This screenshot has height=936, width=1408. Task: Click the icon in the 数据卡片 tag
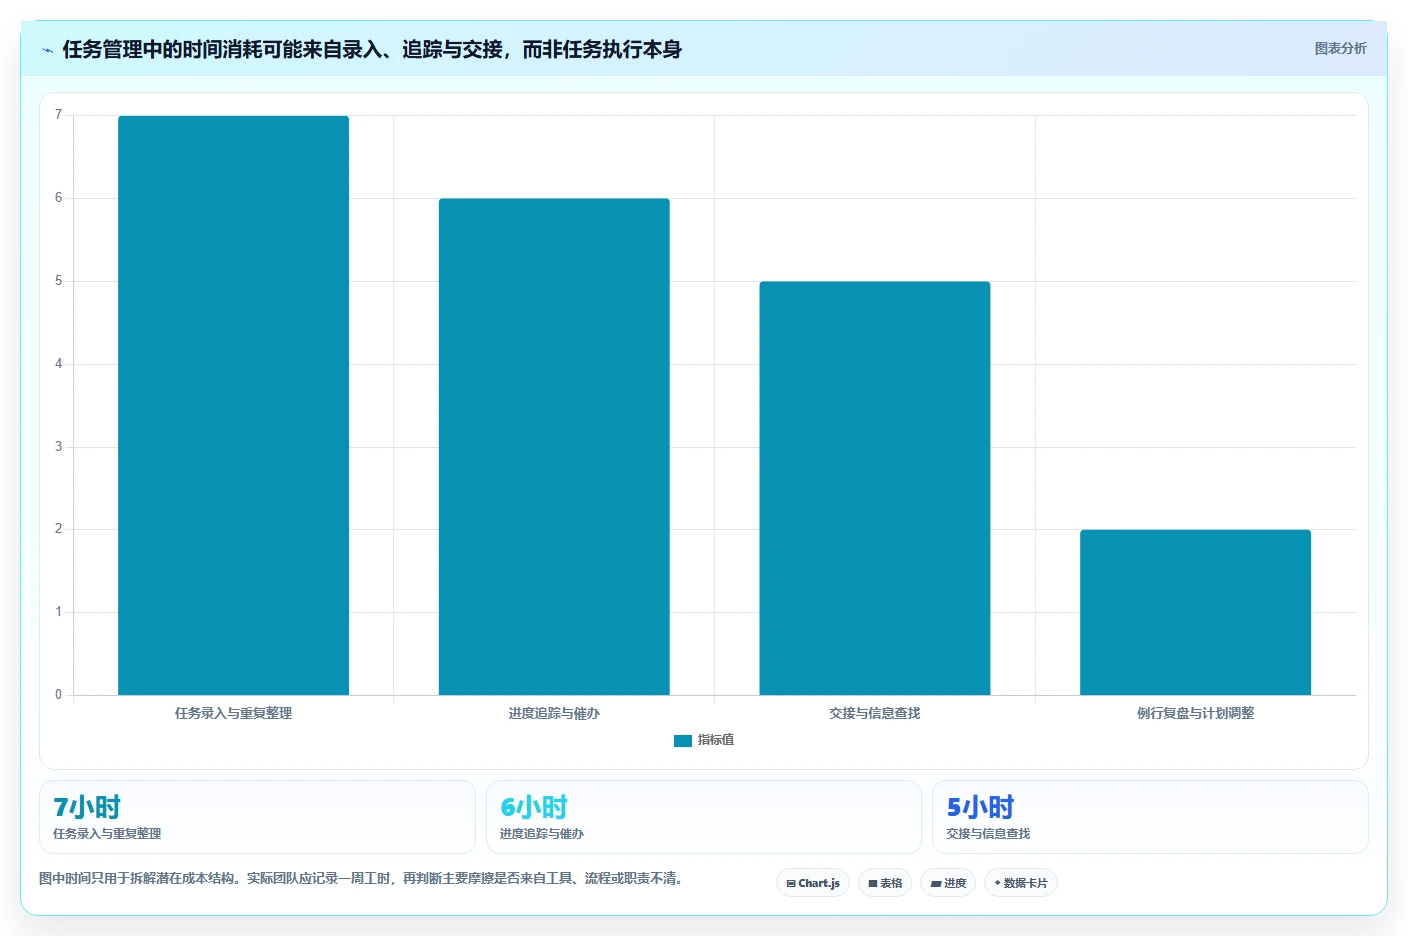(997, 883)
